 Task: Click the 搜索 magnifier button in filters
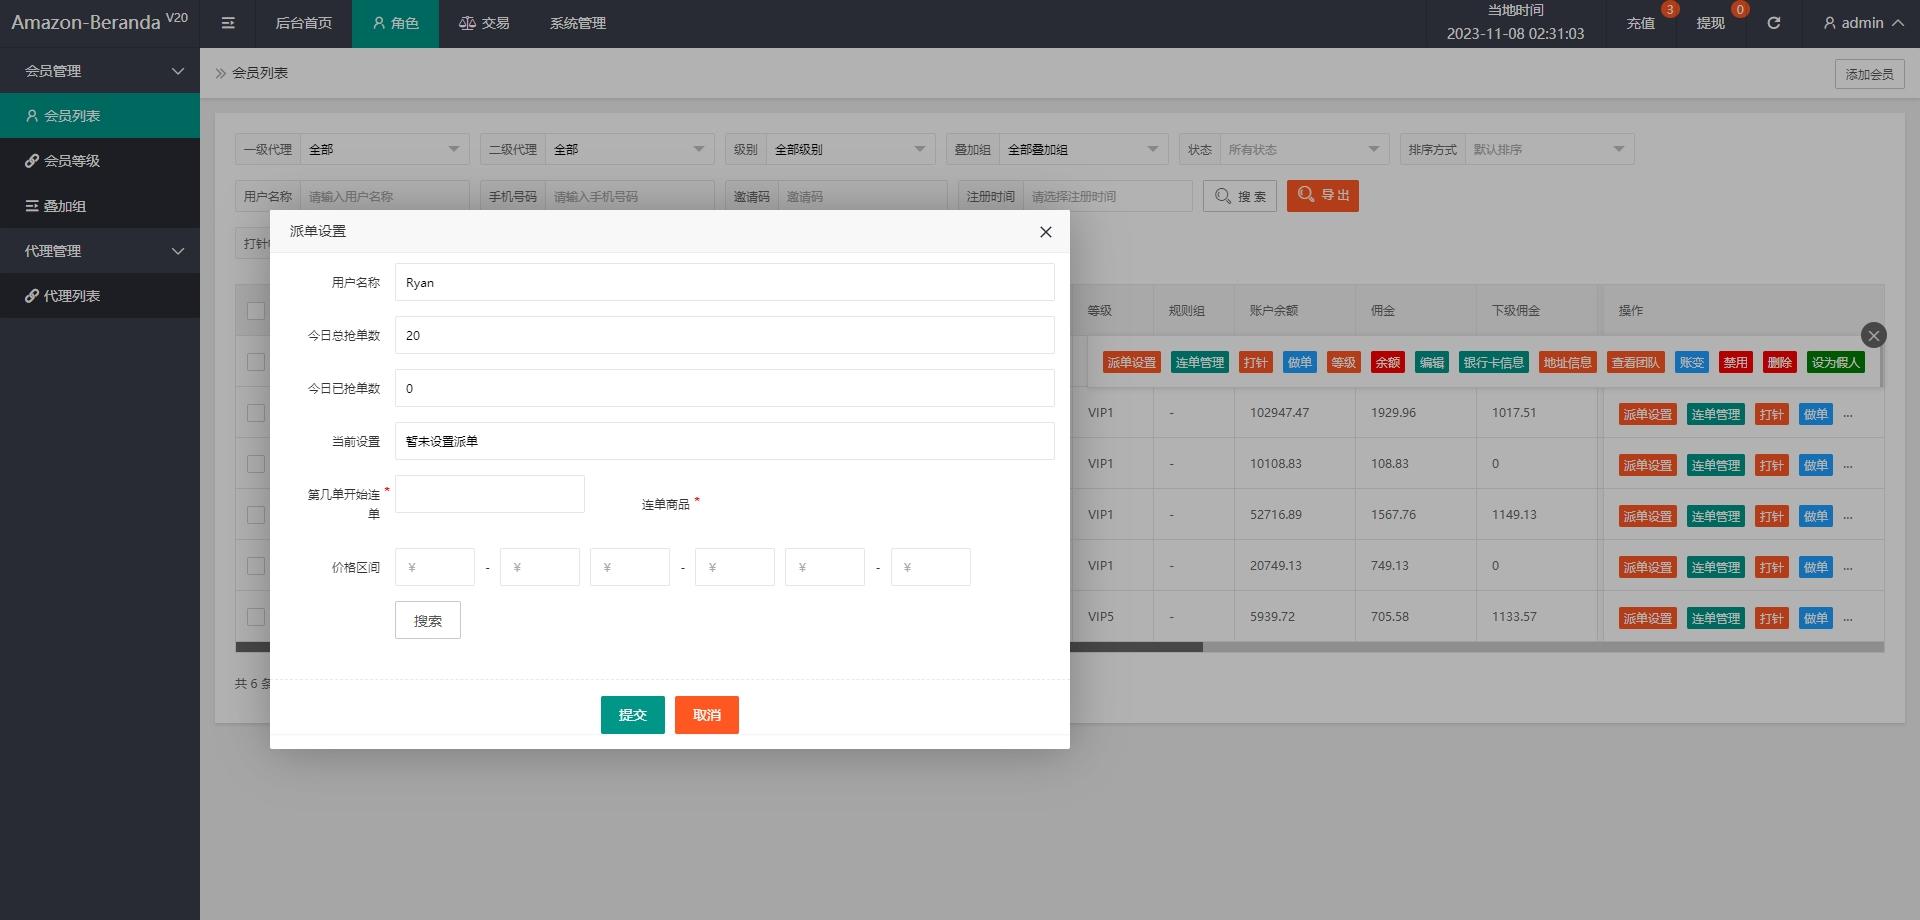pyautogui.click(x=1240, y=196)
